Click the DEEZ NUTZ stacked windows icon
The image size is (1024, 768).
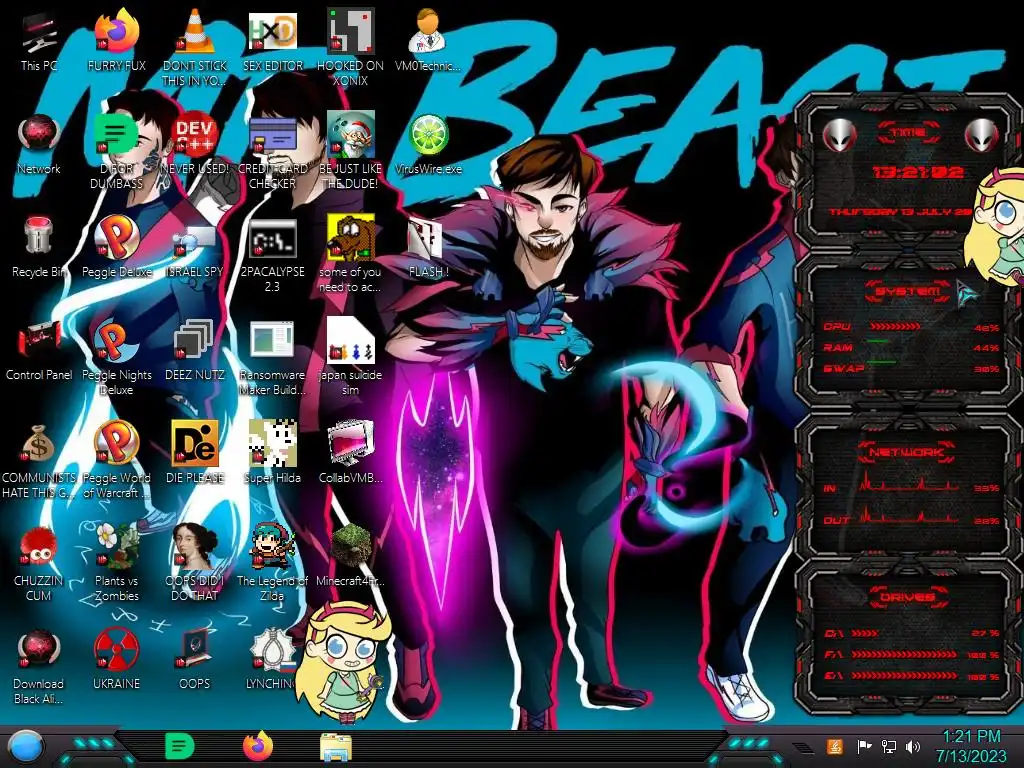coord(195,351)
